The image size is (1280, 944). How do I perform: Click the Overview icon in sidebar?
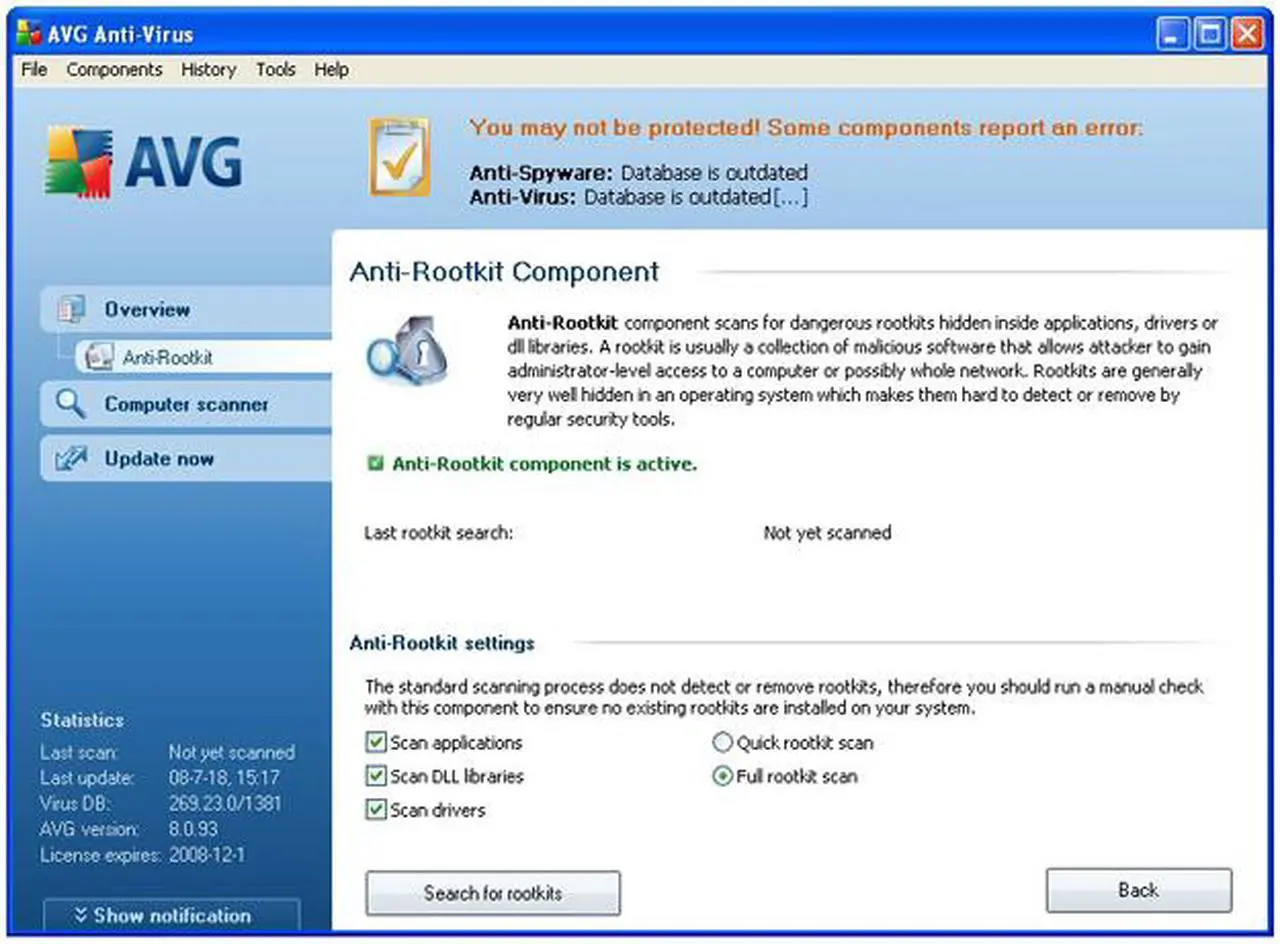point(71,310)
